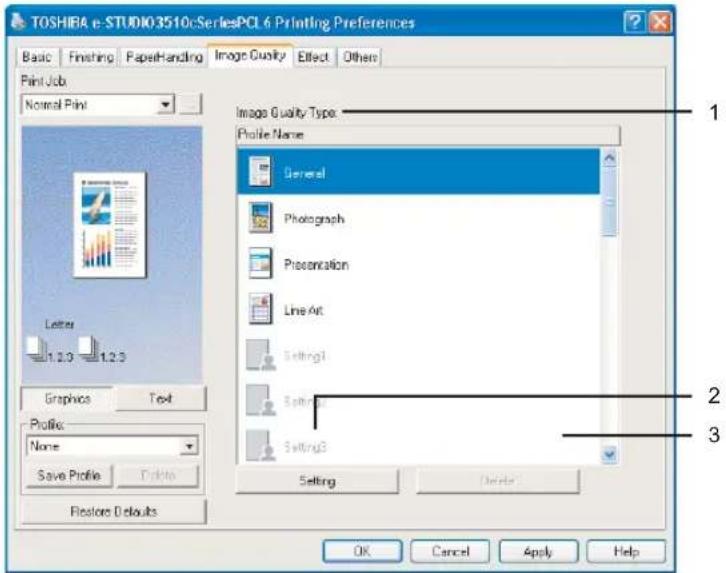Viewport: 726px width, 573px height.
Task: Close the Printing Preferences dialog
Action: coord(659,22)
